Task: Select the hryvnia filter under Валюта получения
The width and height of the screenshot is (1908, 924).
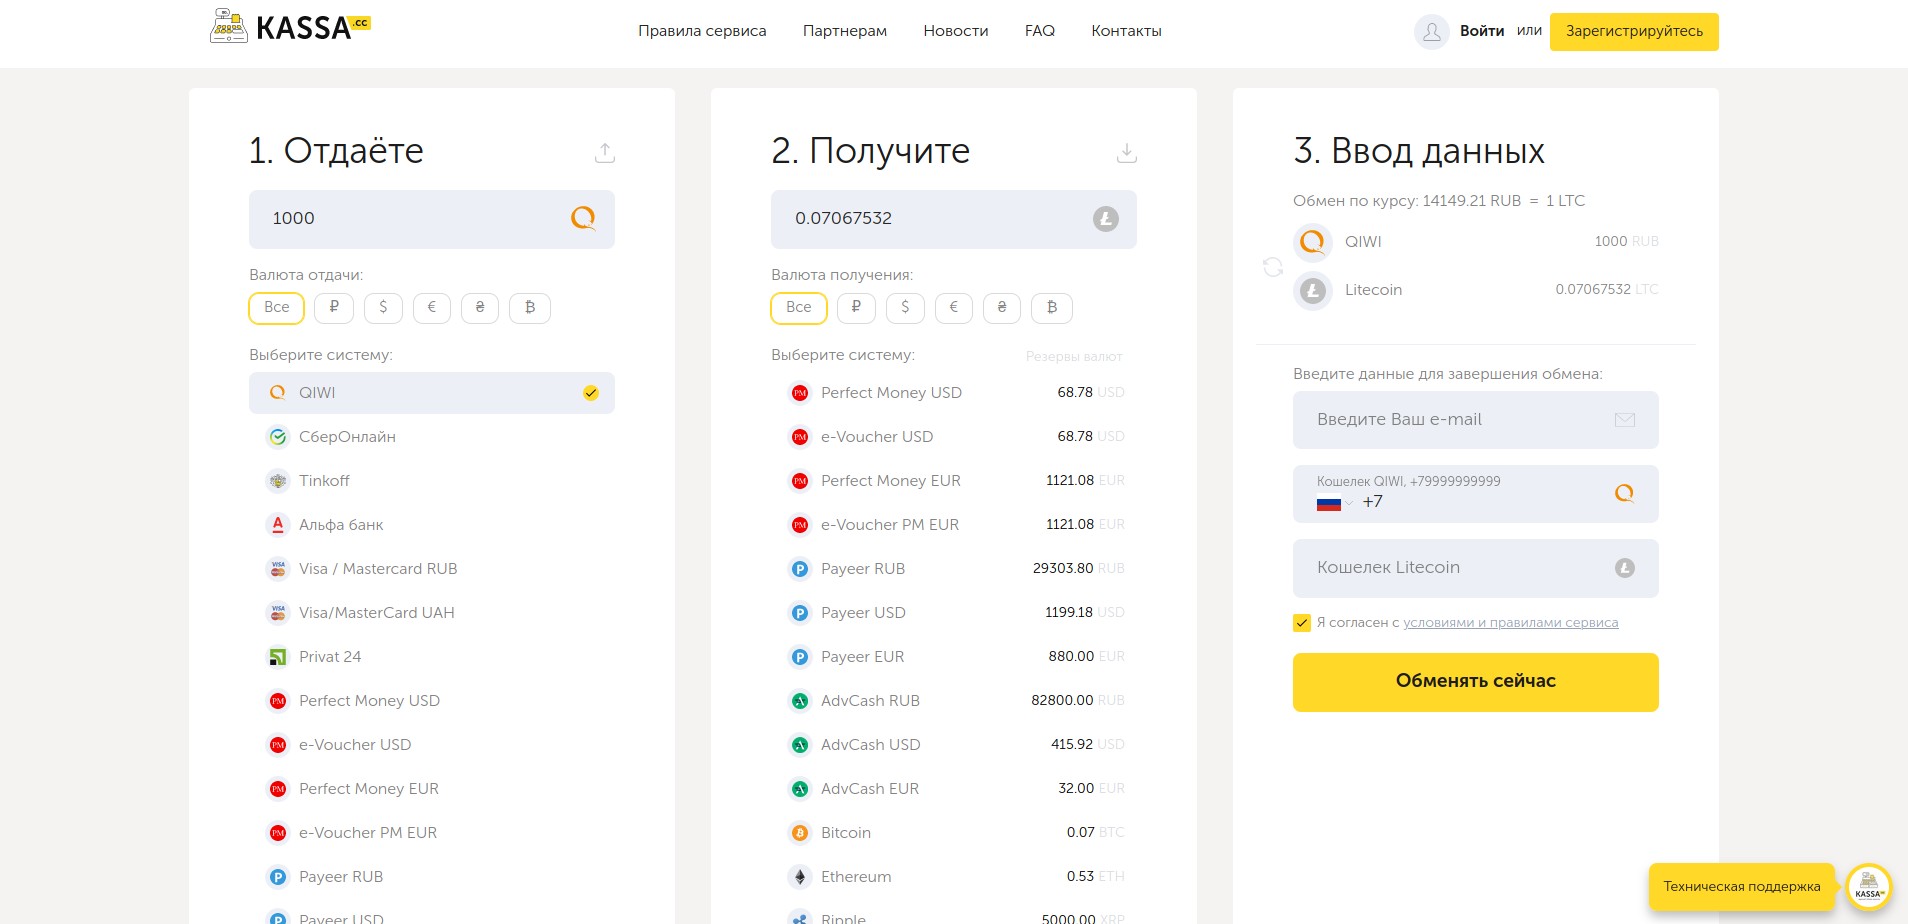Action: click(1002, 308)
